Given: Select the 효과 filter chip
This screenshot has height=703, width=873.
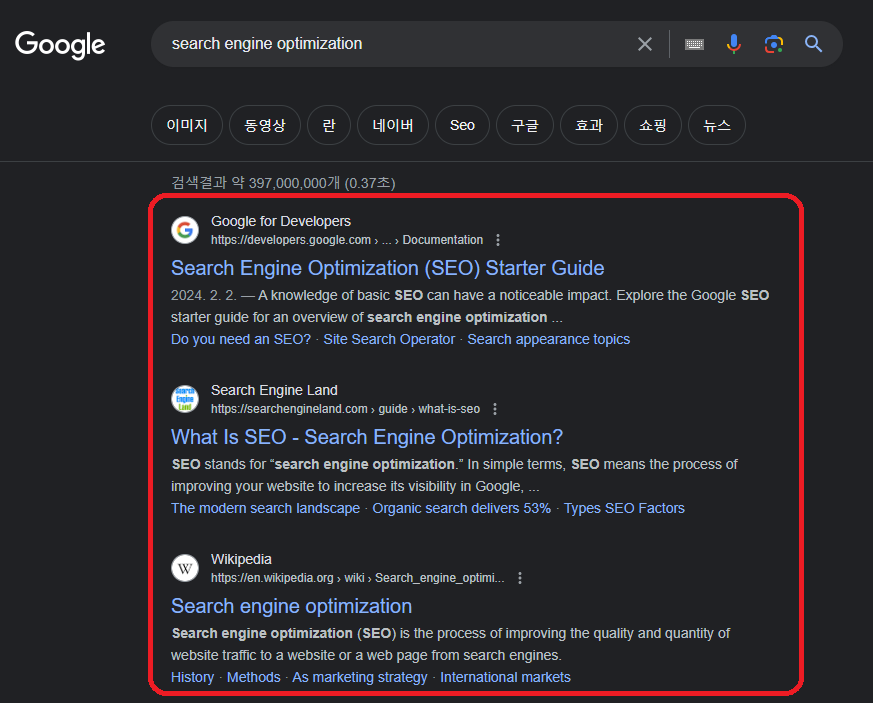Looking at the screenshot, I should click(589, 125).
